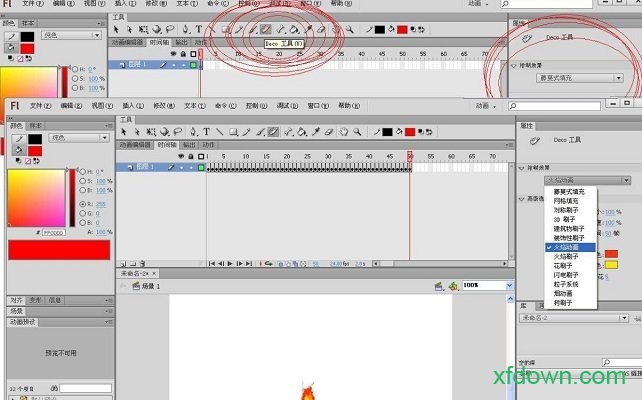Screen dimensions: 642x400
Task: Select the Rectangle tool in front window
Action: (234, 131)
